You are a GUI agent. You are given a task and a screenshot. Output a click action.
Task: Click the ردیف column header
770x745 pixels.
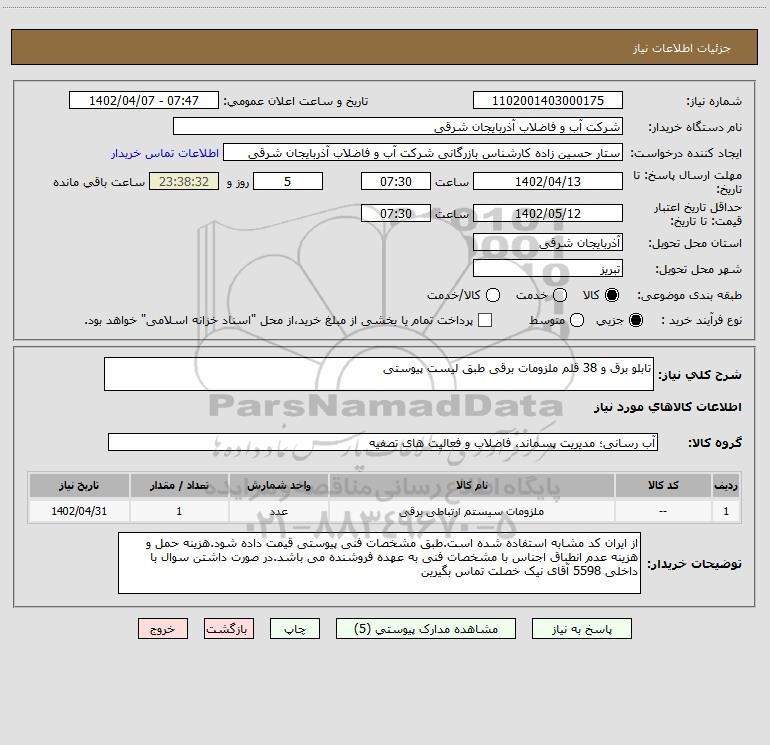tap(726, 485)
